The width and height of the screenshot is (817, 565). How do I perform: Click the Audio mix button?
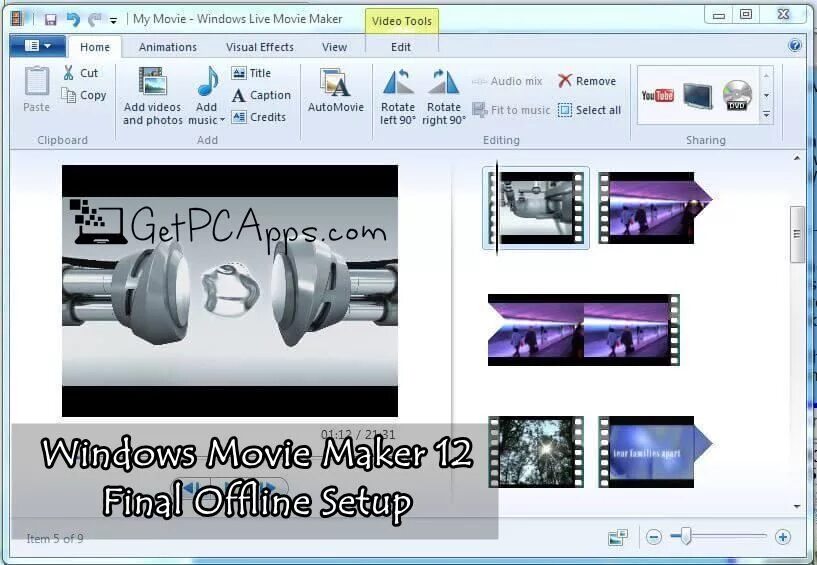pos(506,81)
